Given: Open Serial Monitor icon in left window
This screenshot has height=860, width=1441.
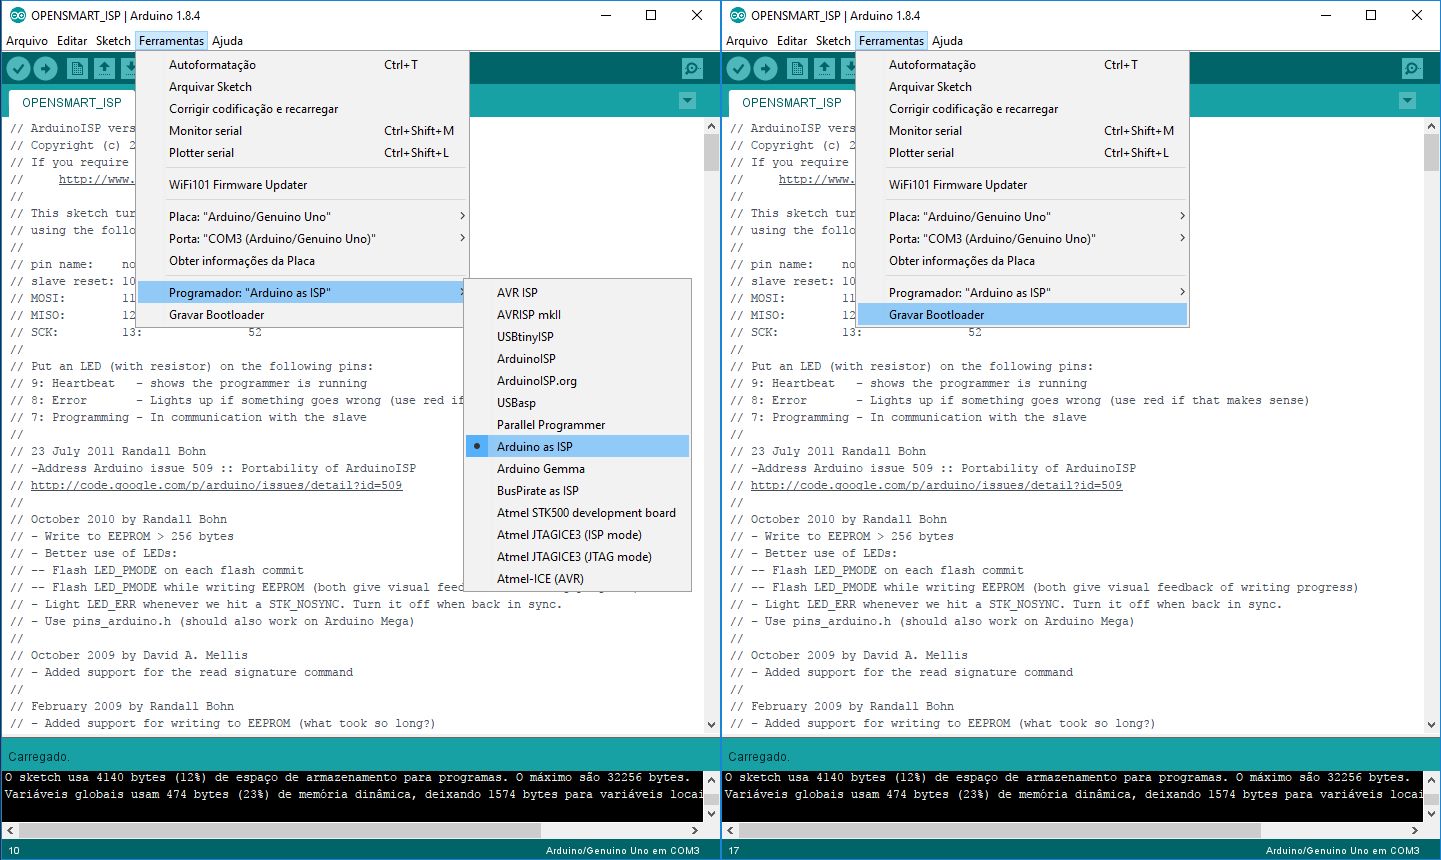Looking at the screenshot, I should point(692,68).
